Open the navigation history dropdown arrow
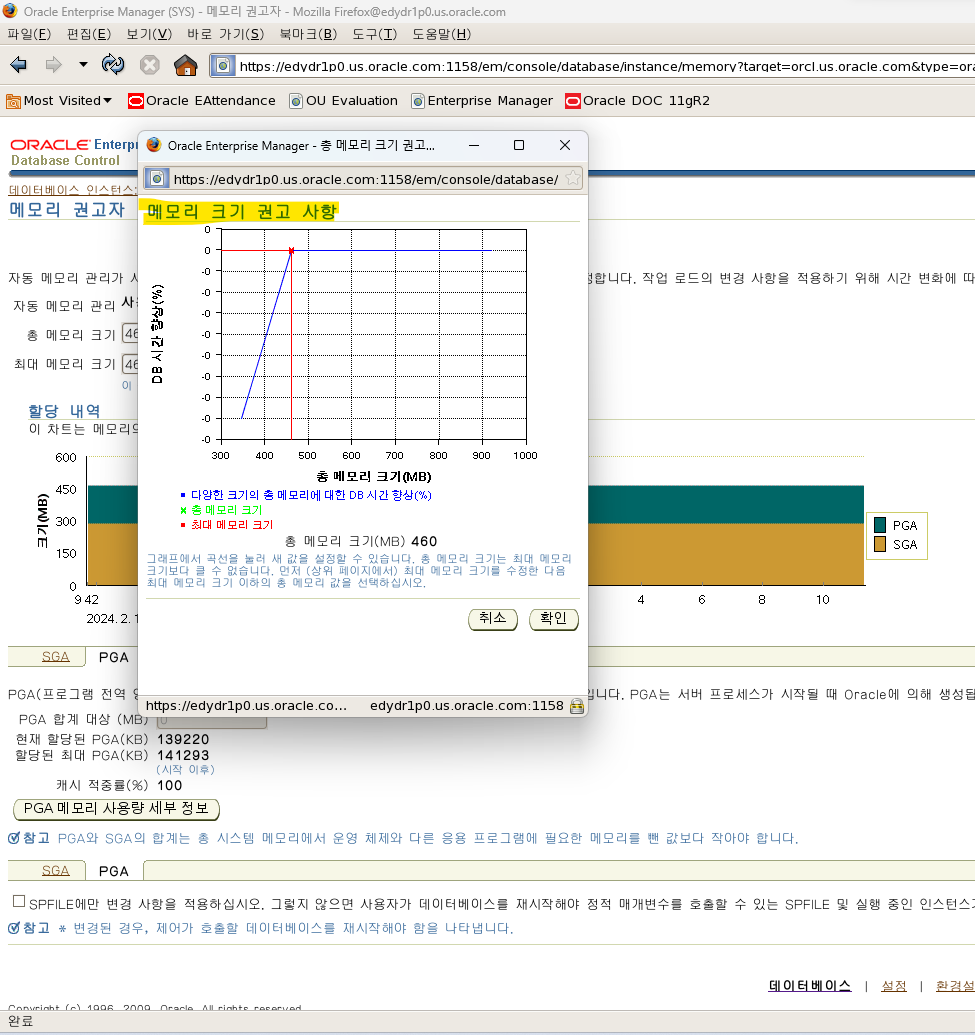Screen dimensions: 975x1035 pyautogui.click(x=83, y=65)
